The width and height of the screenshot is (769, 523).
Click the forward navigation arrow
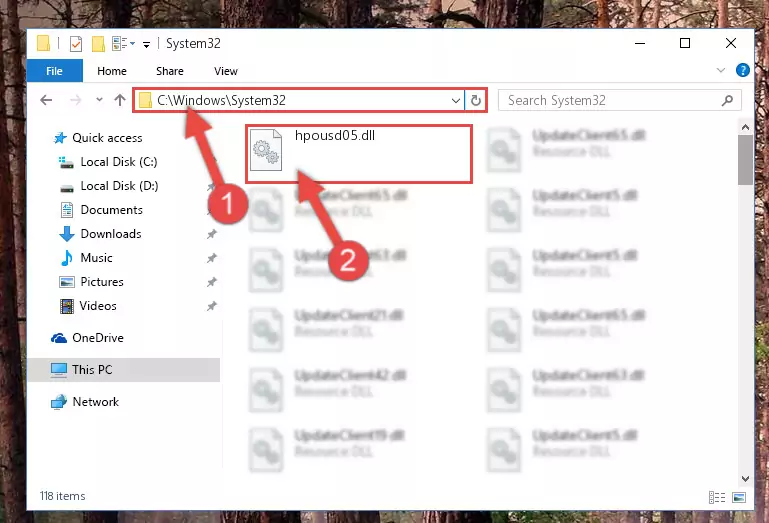pos(76,100)
